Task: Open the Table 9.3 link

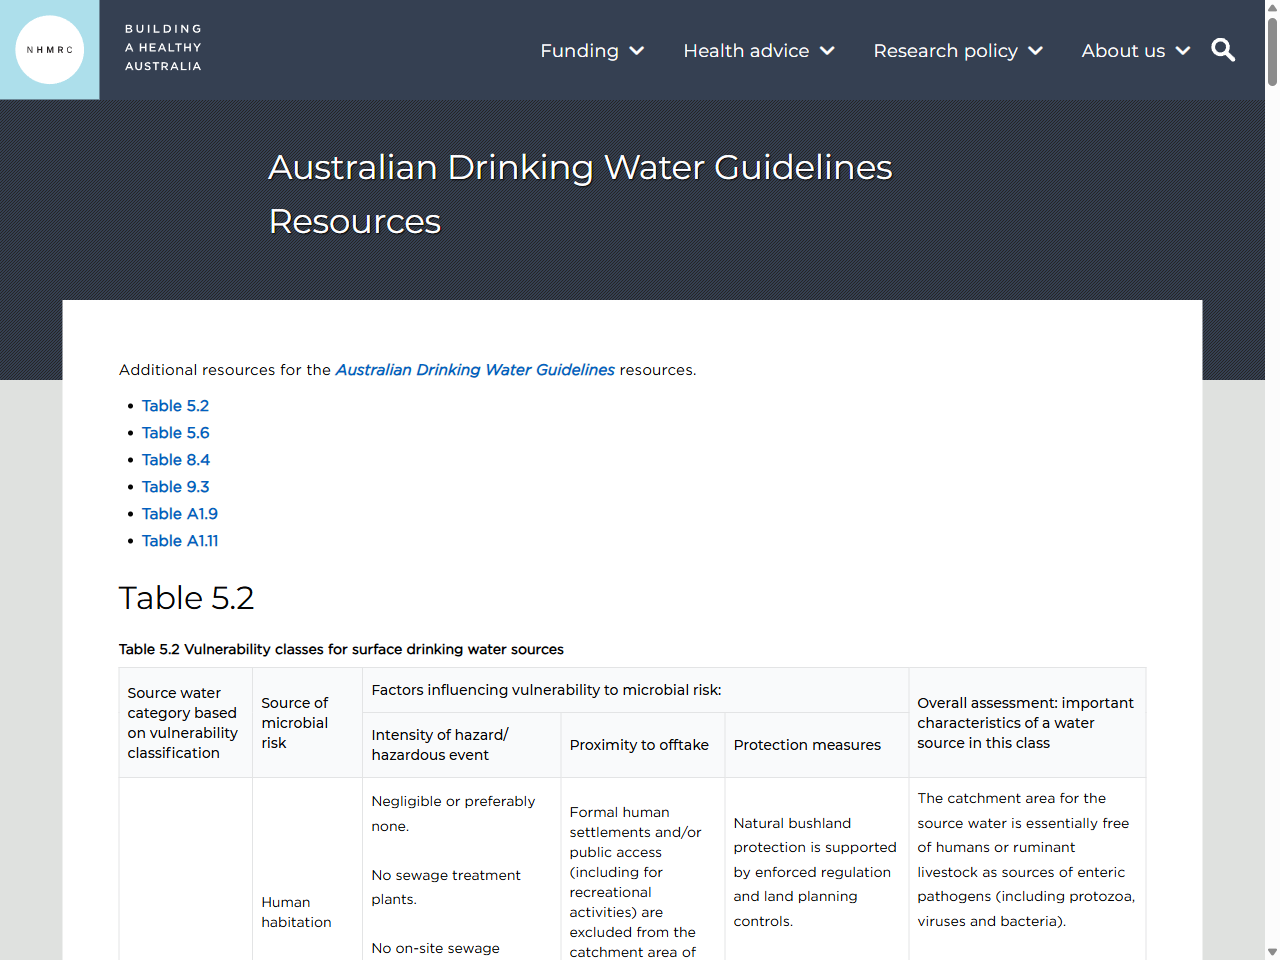Action: (175, 486)
